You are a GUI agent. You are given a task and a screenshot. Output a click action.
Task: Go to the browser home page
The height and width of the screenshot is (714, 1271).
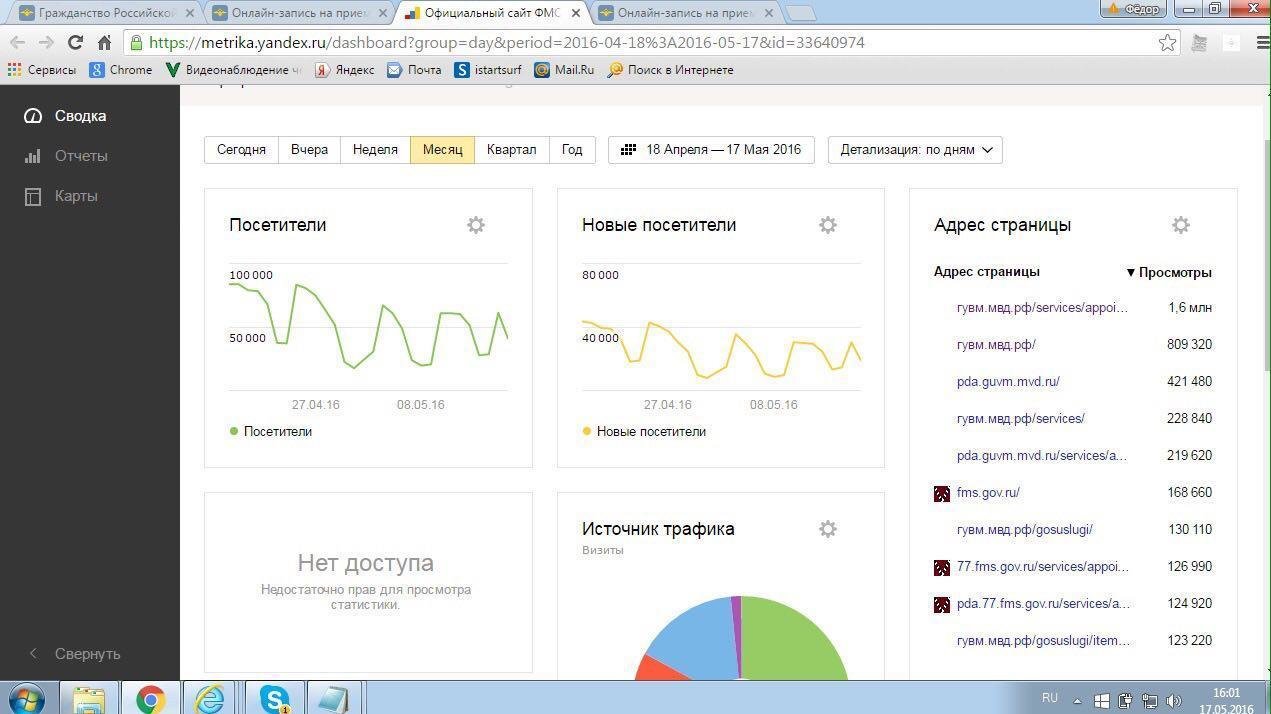click(x=104, y=43)
